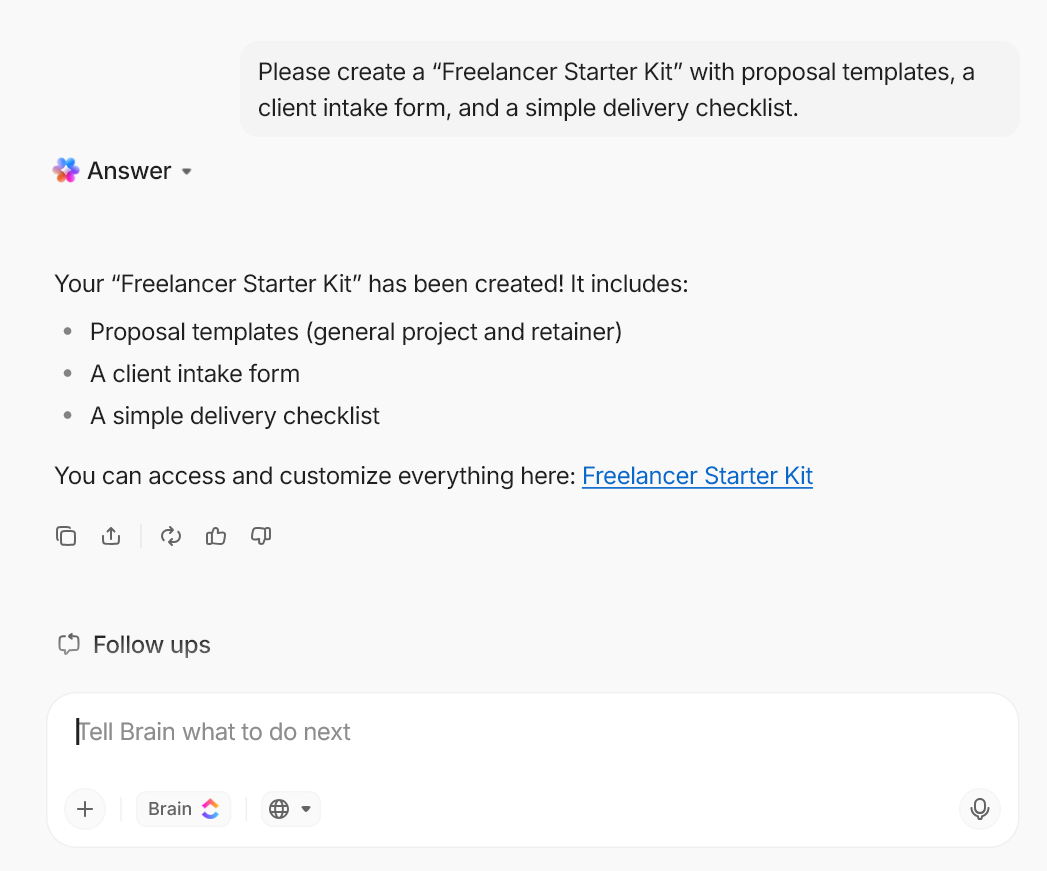This screenshot has height=871, width=1047.
Task: Give the answer a thumbs down
Action: [x=261, y=536]
